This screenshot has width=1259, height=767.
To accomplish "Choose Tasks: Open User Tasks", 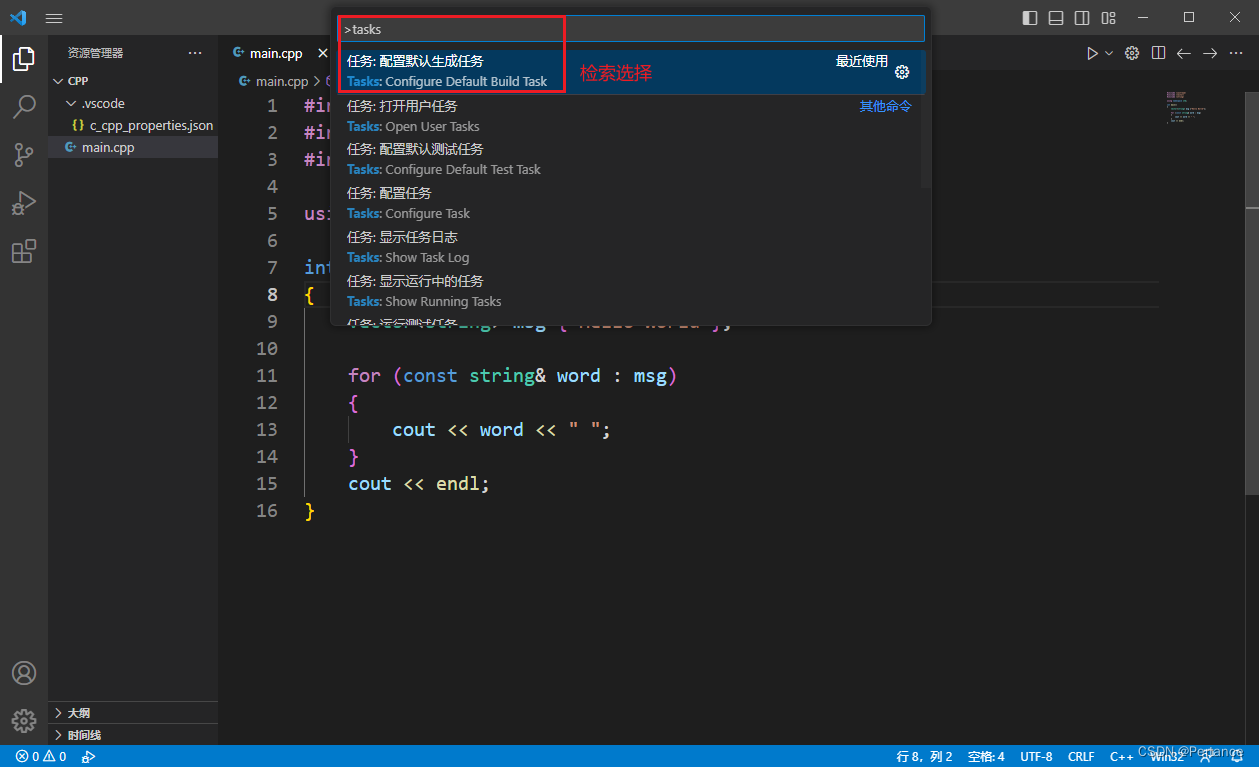I will [631, 116].
